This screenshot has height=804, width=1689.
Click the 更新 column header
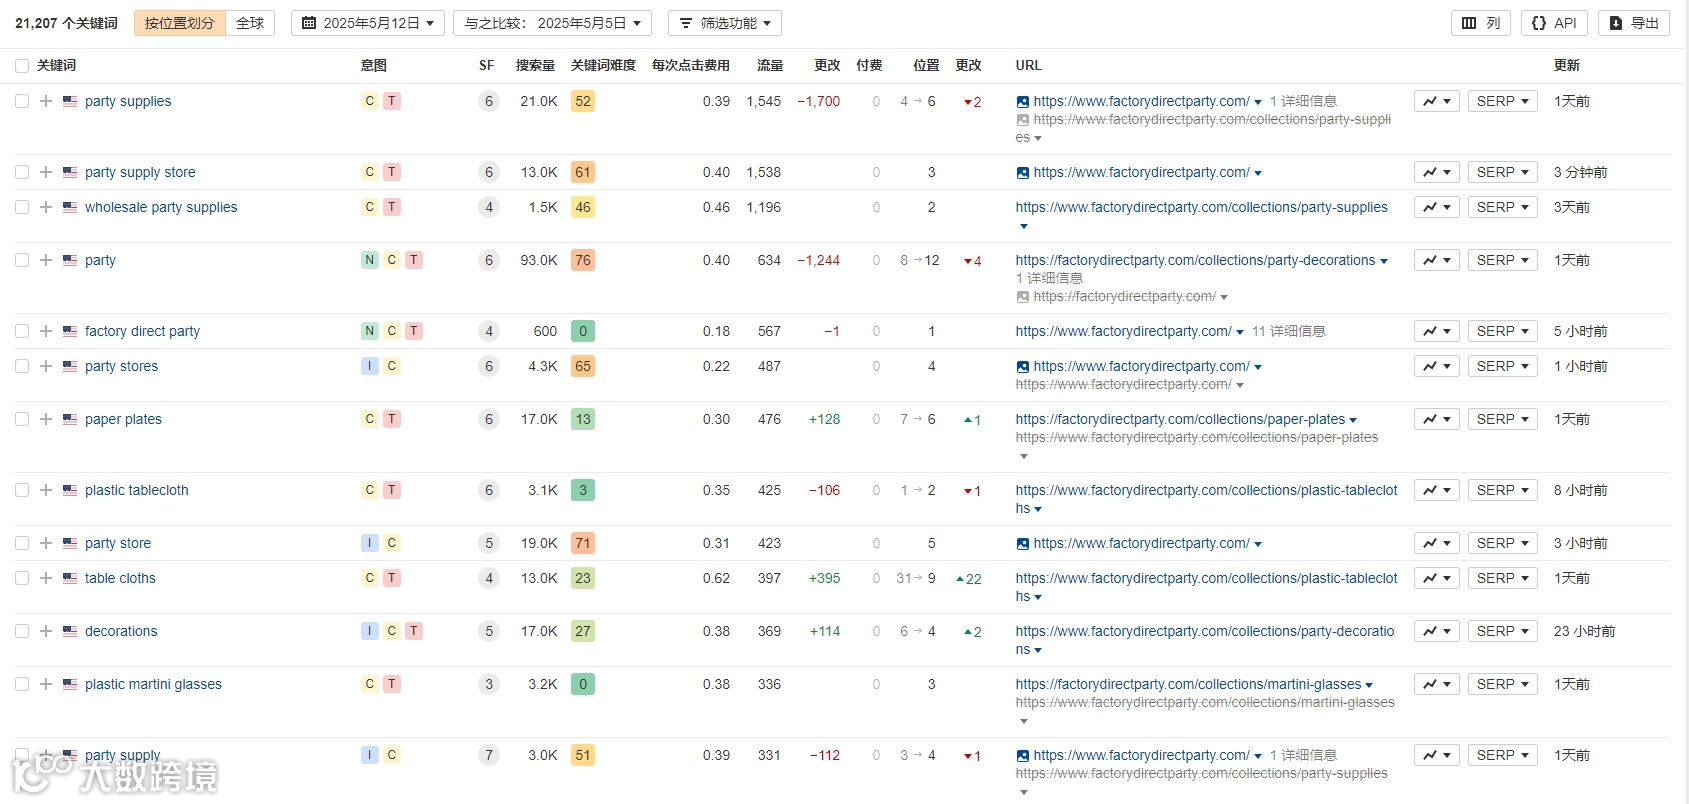[x=1567, y=66]
